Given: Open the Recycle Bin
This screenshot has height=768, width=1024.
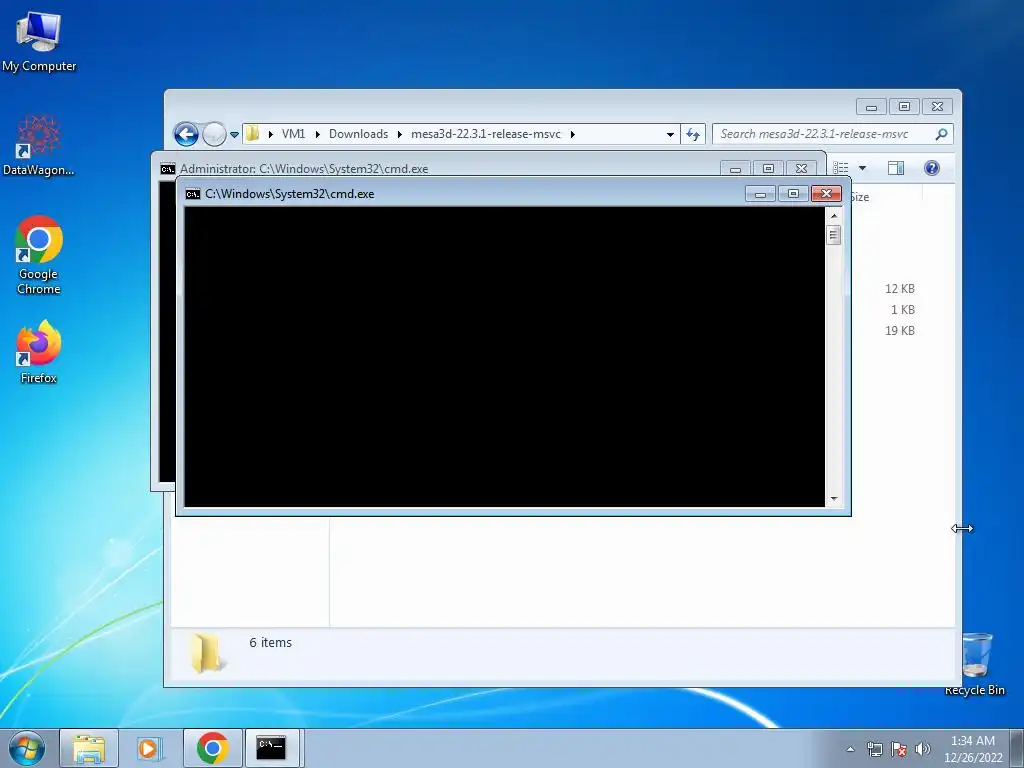Looking at the screenshot, I should tap(974, 664).
